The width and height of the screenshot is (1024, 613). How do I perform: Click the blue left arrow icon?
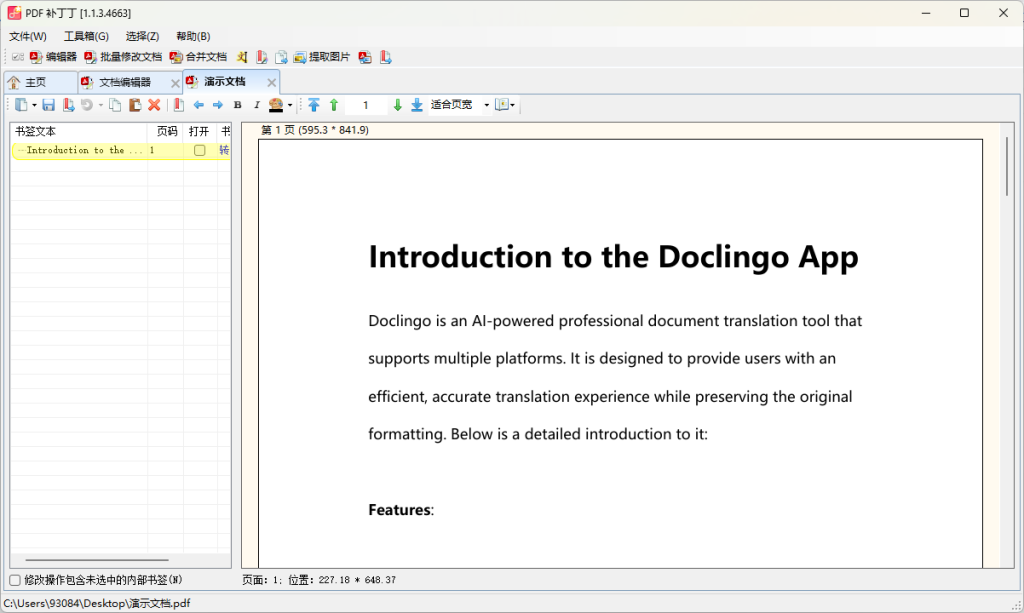coord(198,105)
